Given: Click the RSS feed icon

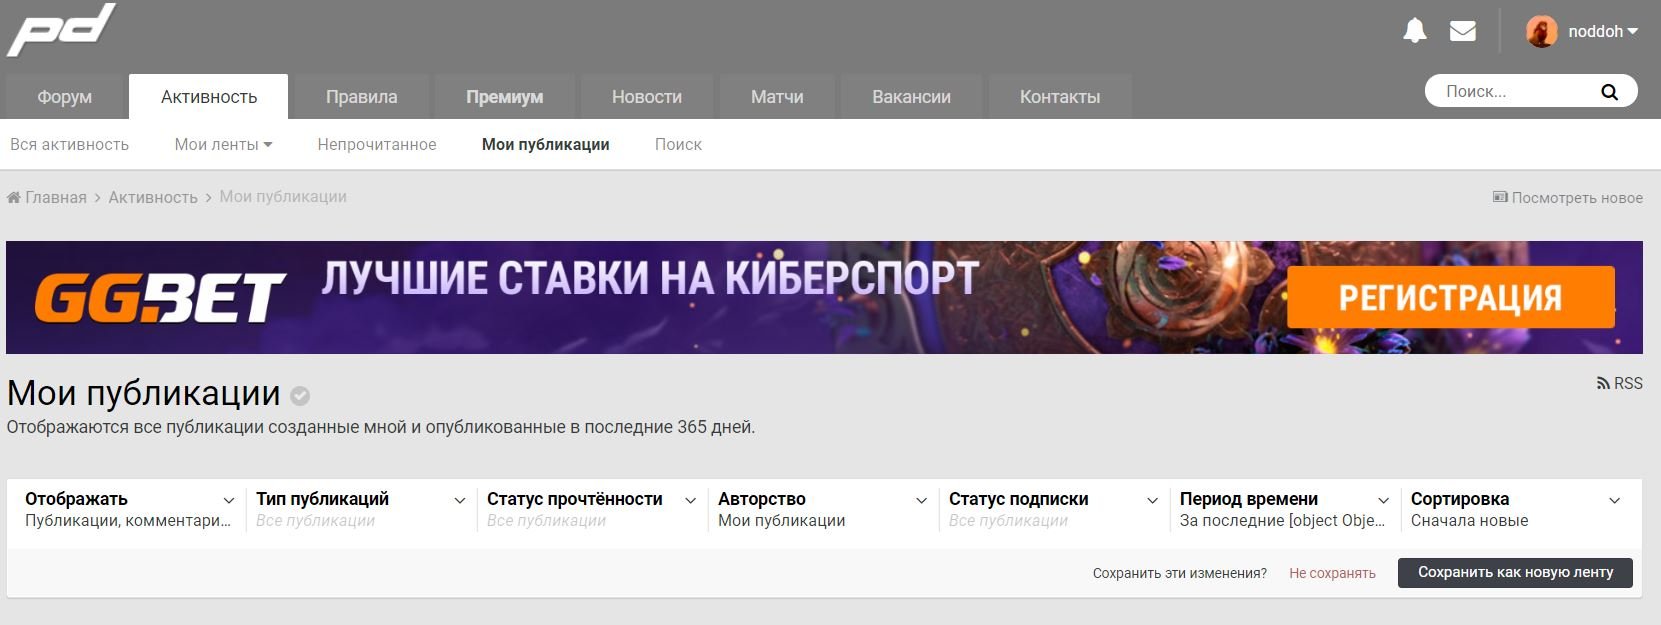Looking at the screenshot, I should 1603,384.
